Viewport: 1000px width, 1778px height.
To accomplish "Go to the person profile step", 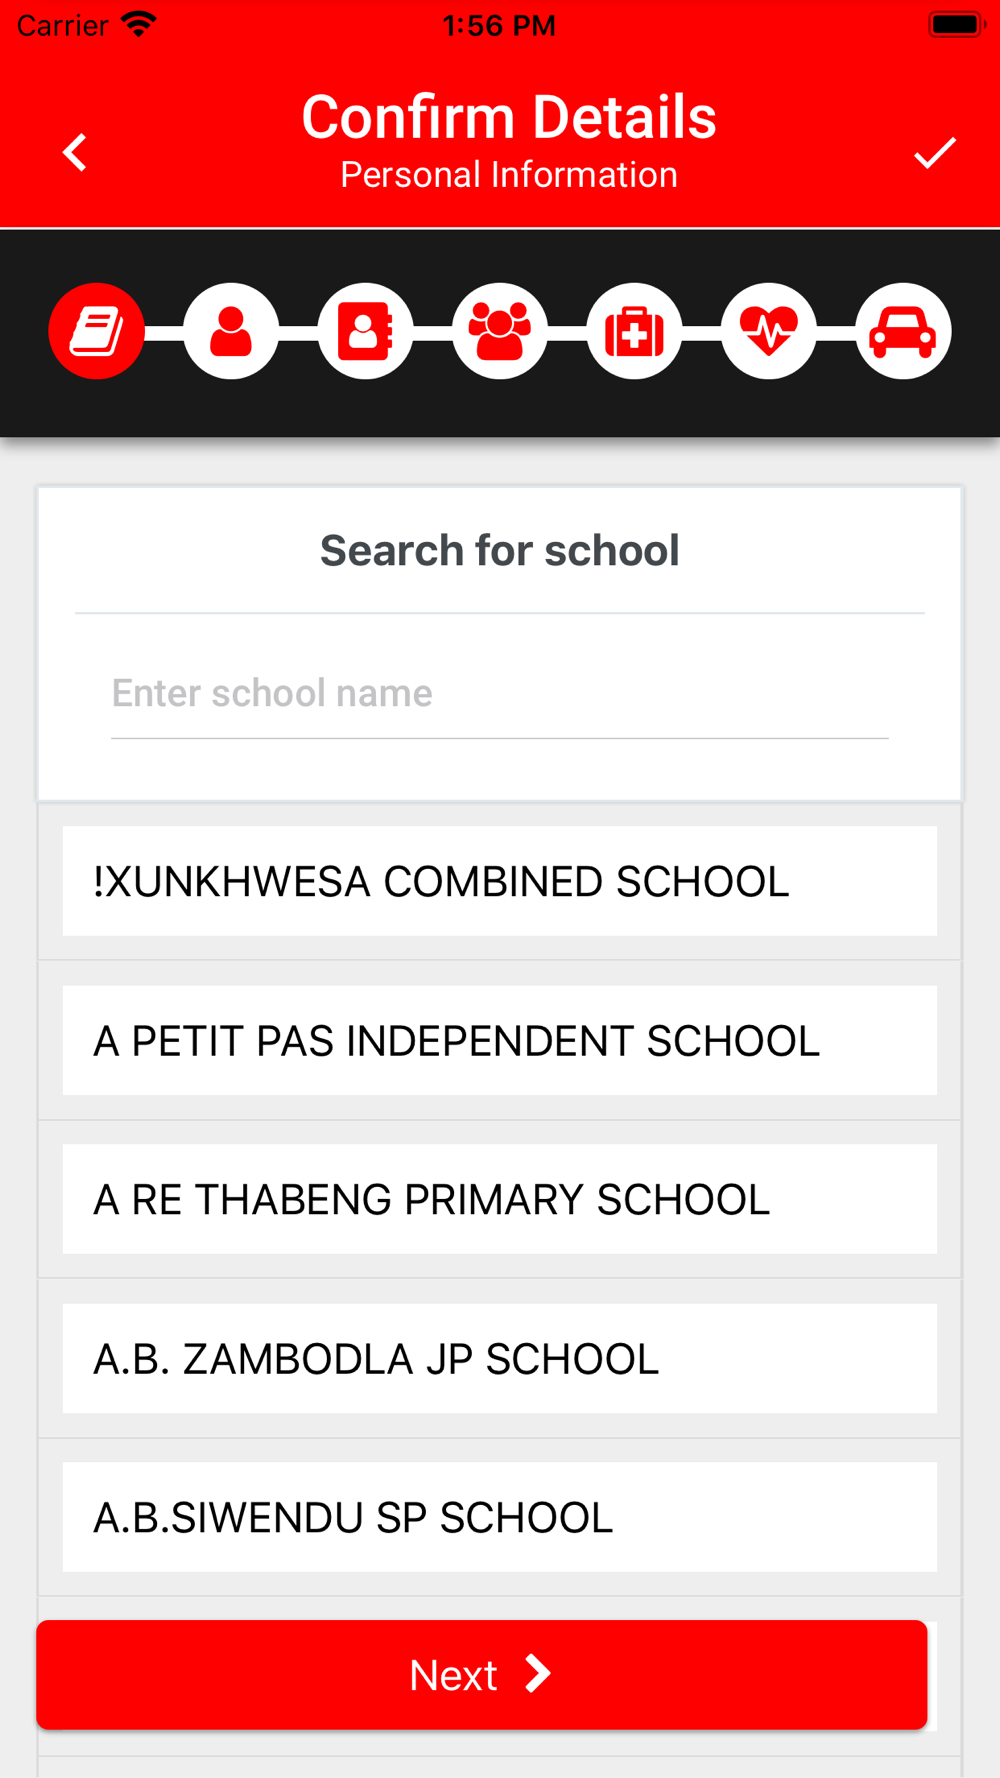I will (x=231, y=331).
